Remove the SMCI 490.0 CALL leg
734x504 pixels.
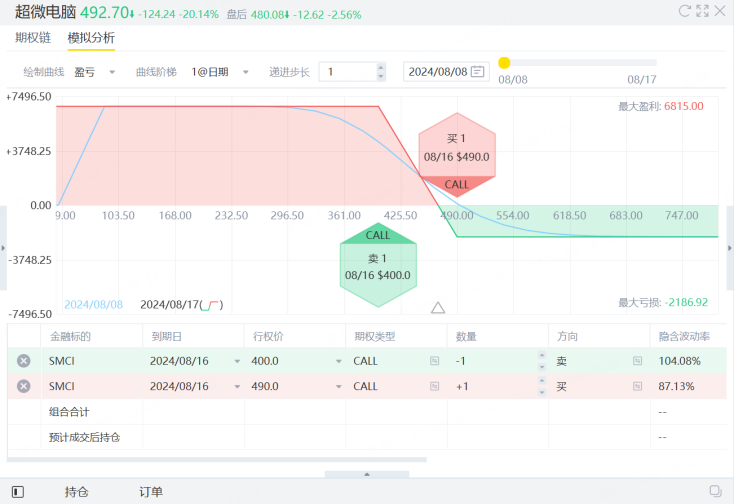coord(23,386)
